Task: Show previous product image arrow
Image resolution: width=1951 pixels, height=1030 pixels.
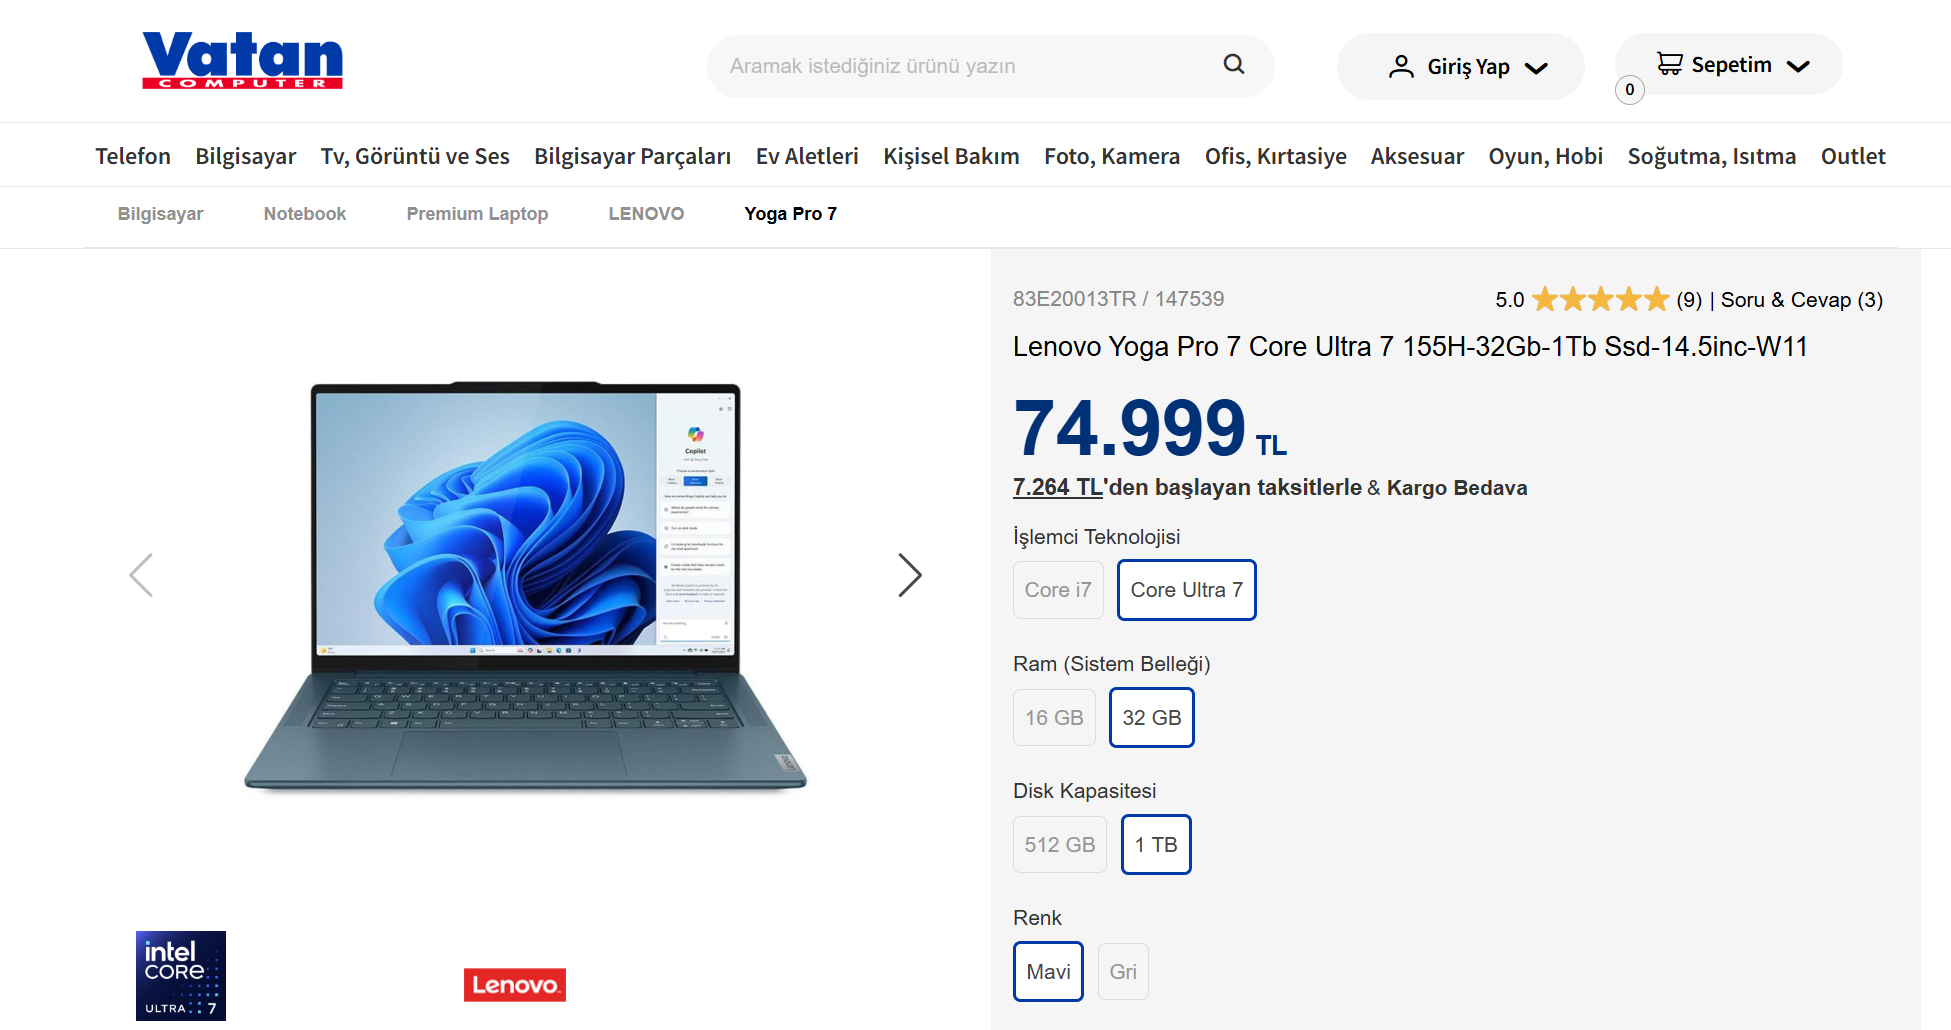Action: coord(141,575)
